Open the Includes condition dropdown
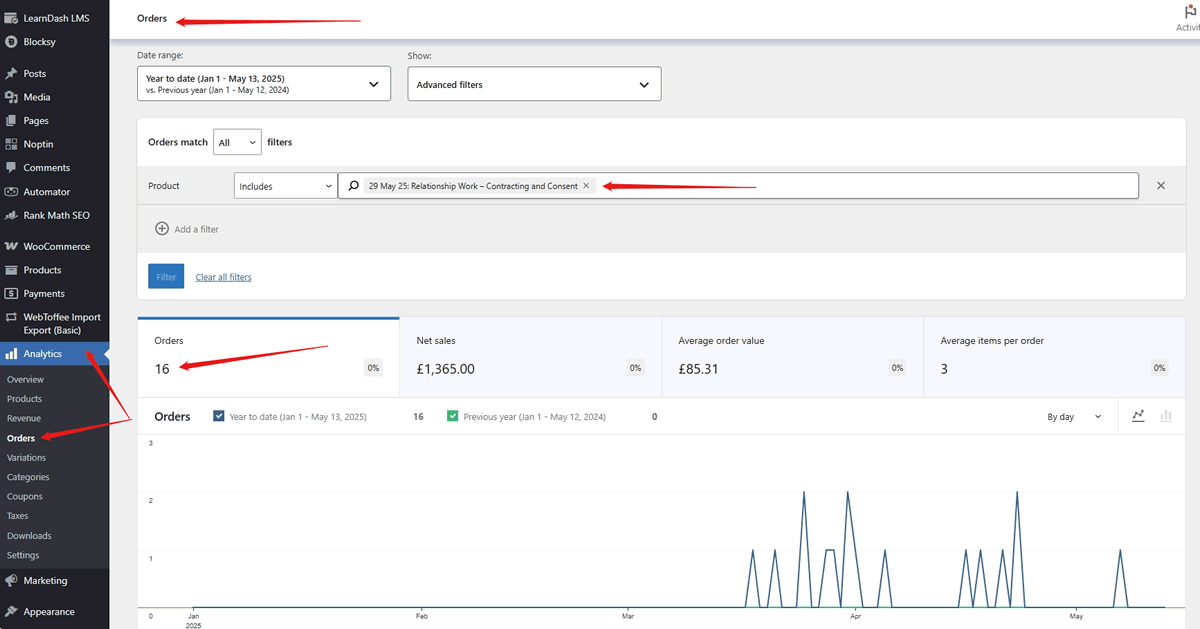The height and width of the screenshot is (629, 1200). click(286, 186)
